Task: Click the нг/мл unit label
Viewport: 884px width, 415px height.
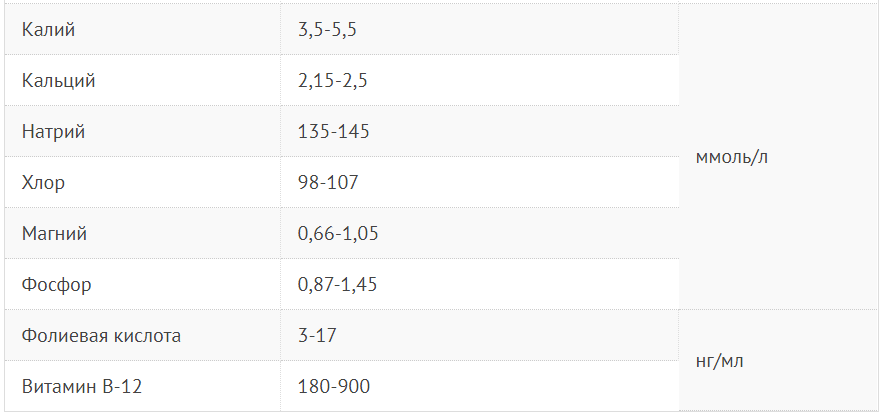Action: tap(719, 360)
